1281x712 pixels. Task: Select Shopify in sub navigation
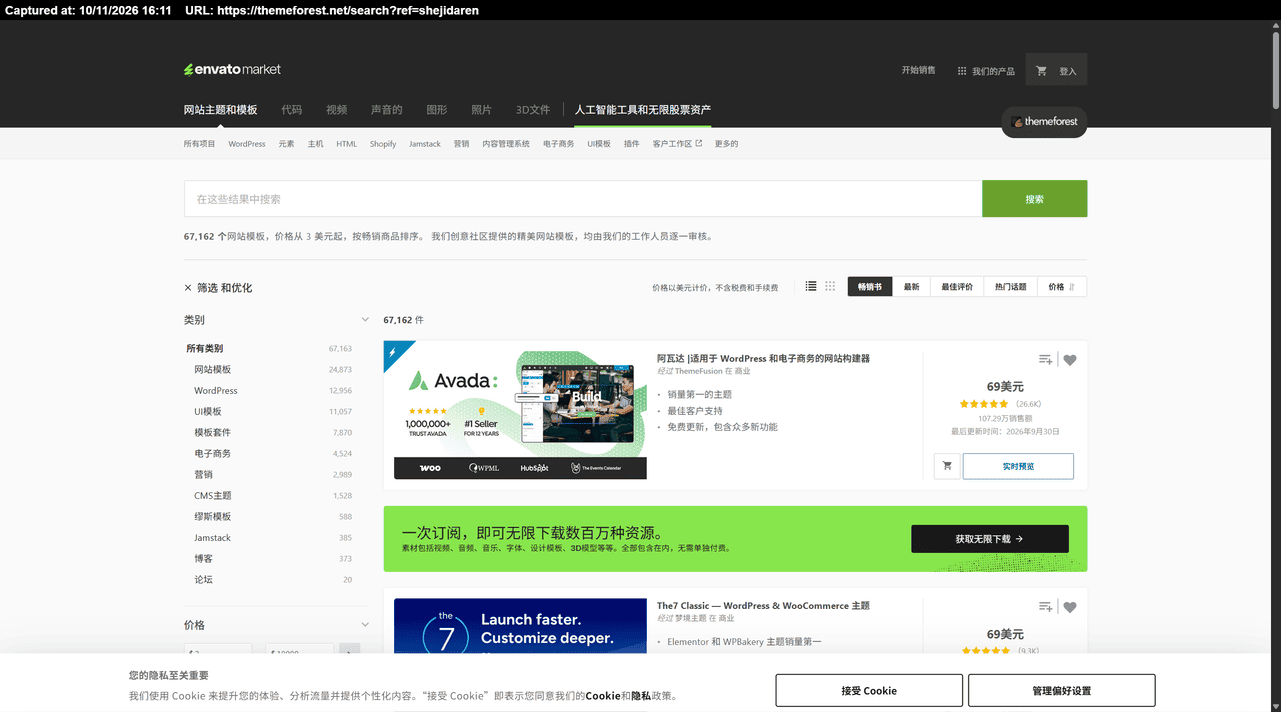pyautogui.click(x=383, y=144)
